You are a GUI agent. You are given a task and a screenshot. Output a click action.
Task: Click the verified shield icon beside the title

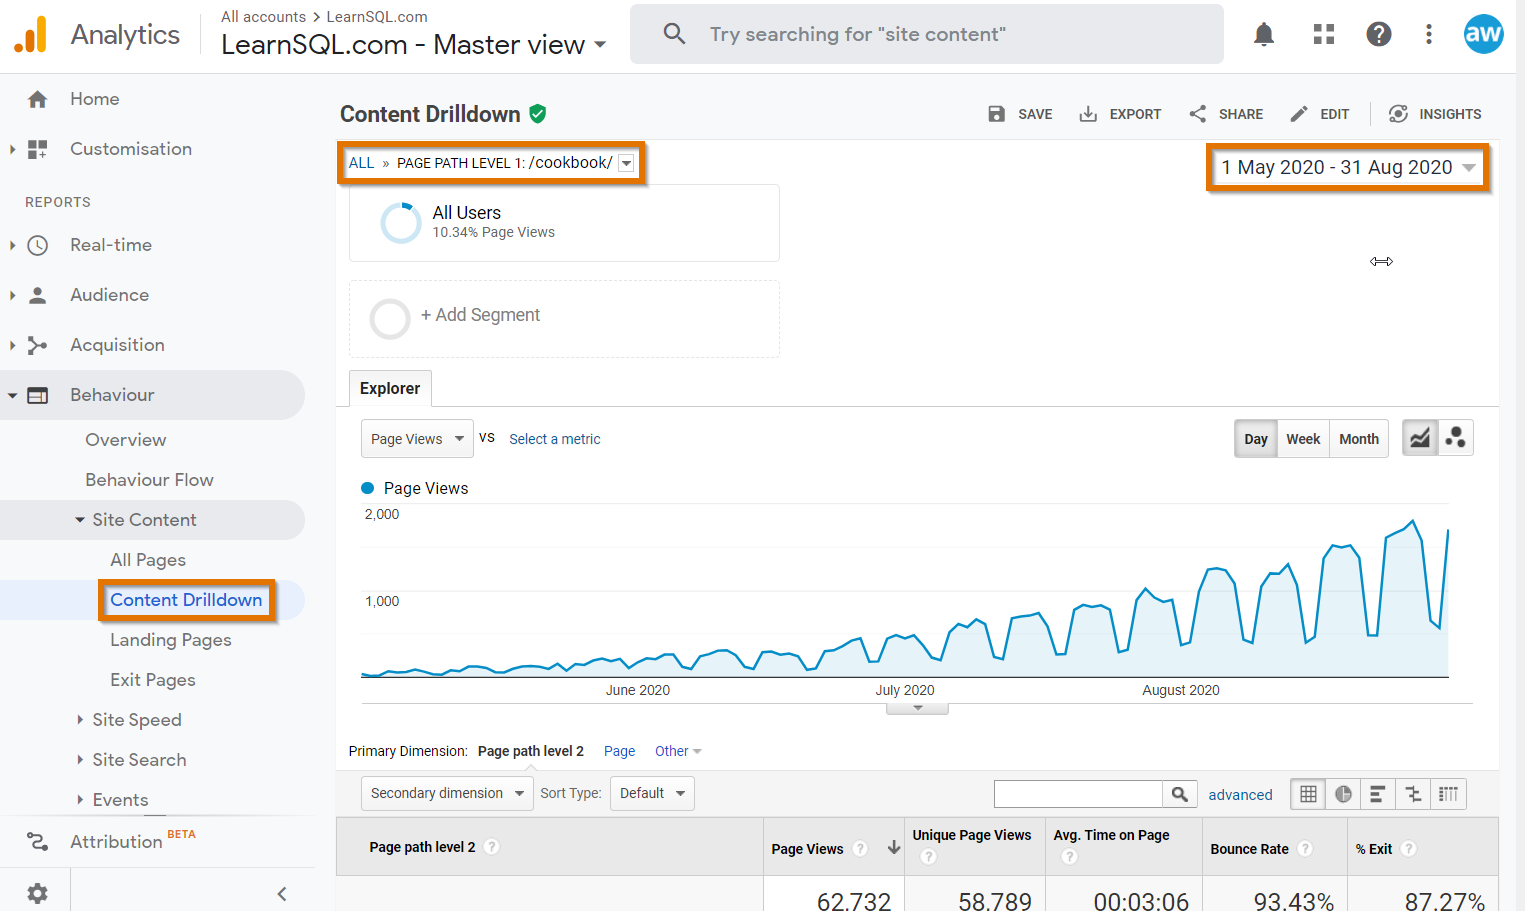coord(538,114)
